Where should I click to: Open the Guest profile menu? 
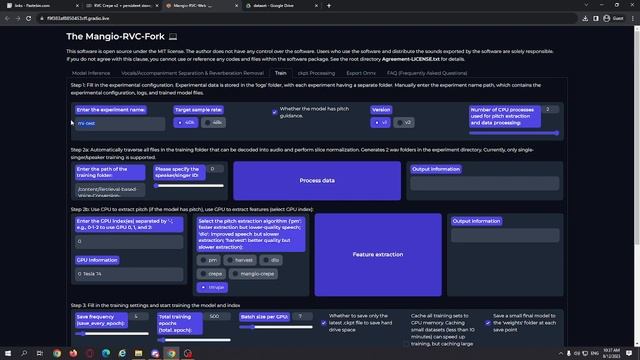pyautogui.click(x=613, y=18)
